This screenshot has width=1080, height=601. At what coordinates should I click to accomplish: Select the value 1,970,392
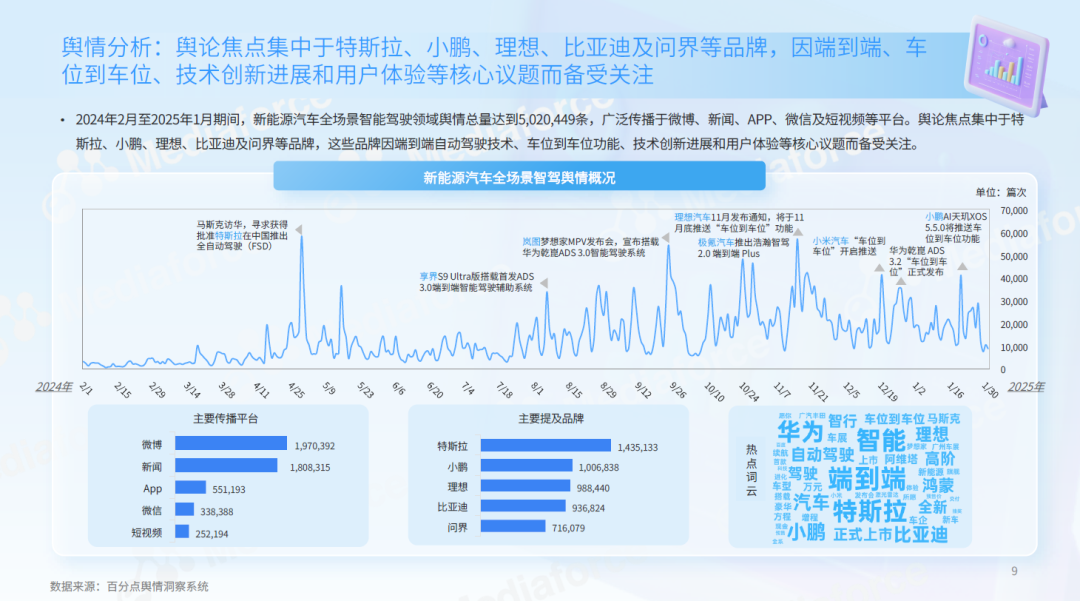tap(315, 446)
